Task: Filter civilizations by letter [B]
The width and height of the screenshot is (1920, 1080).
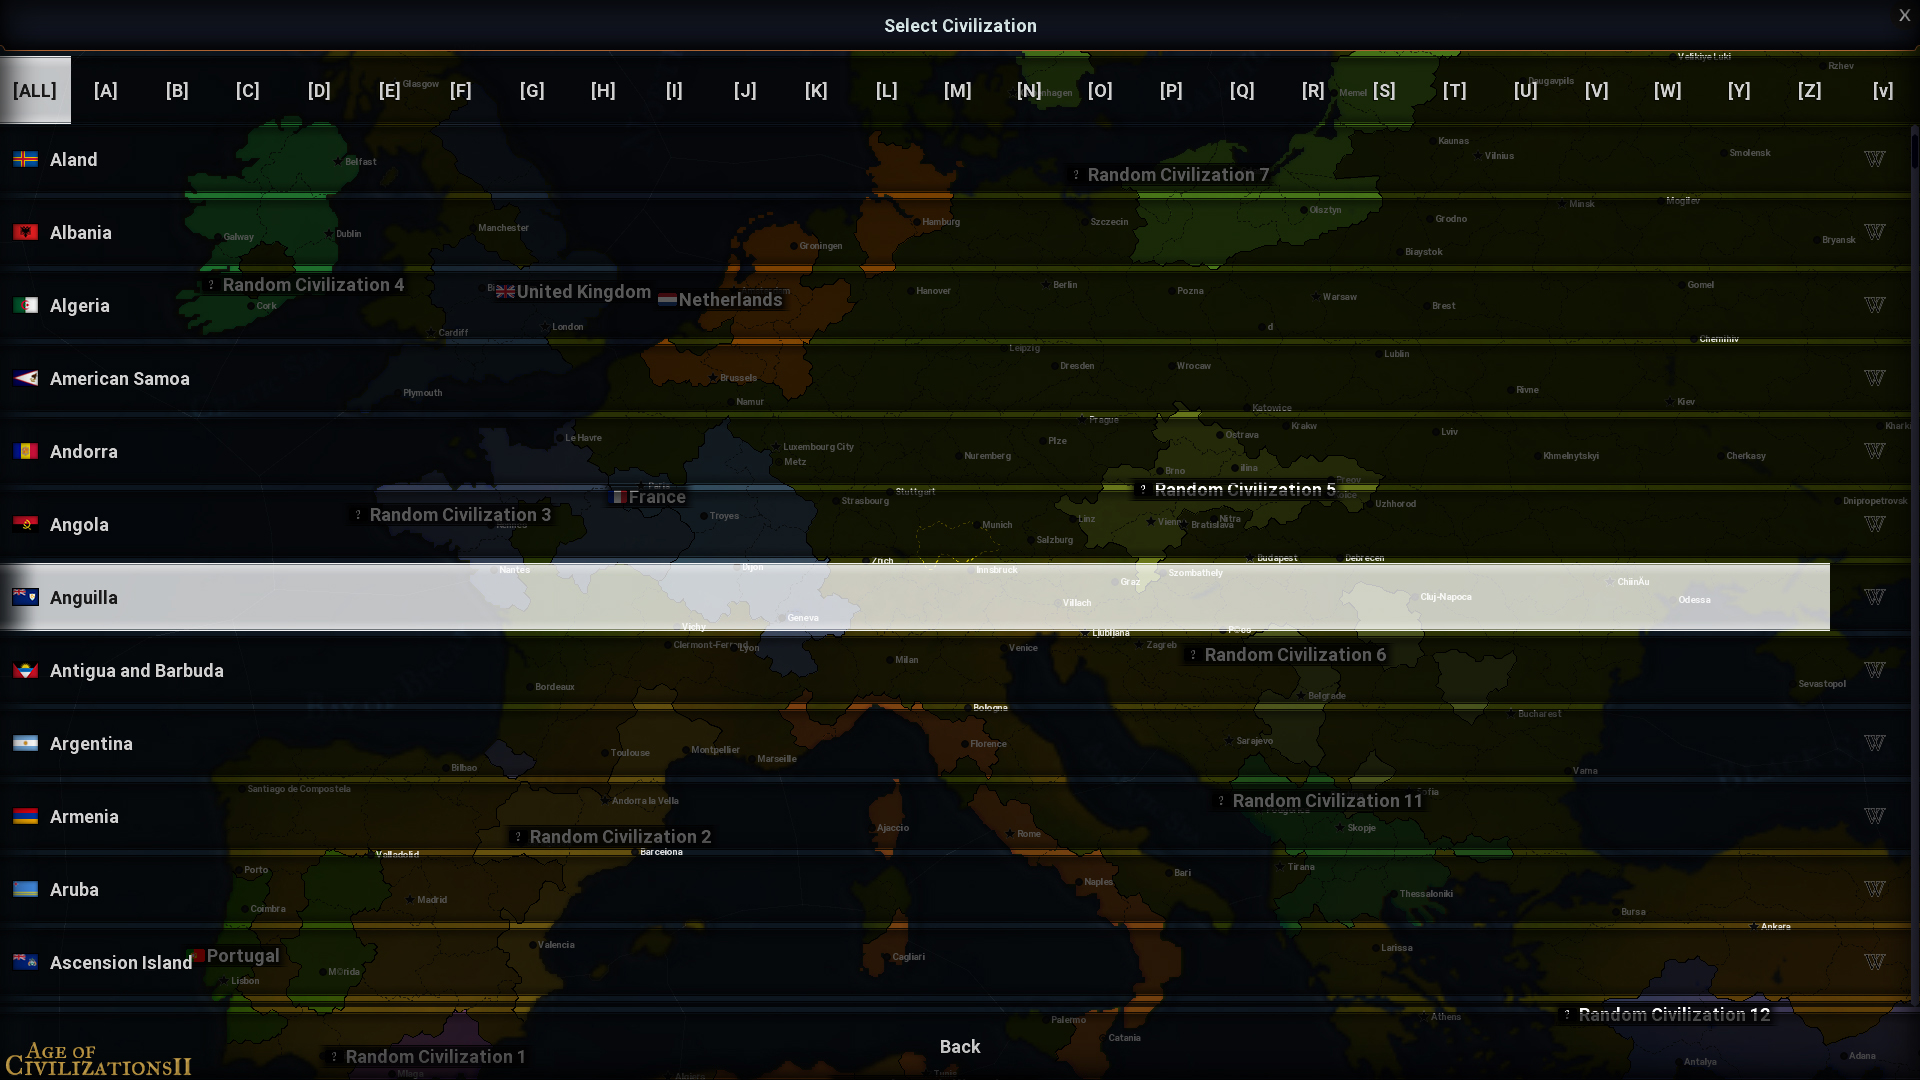Action: click(177, 90)
